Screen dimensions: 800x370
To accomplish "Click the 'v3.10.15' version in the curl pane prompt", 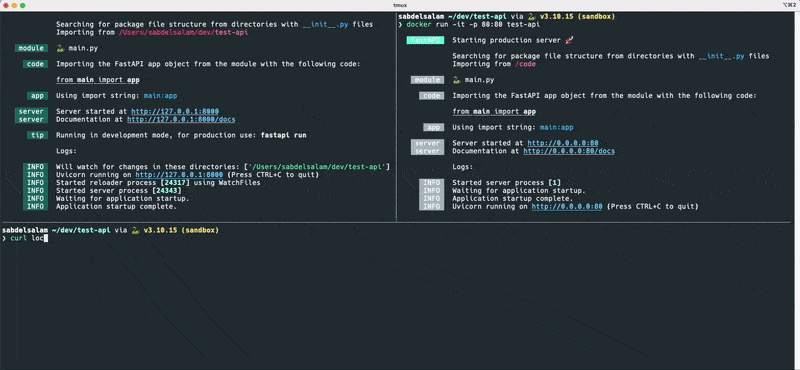I will point(160,231).
